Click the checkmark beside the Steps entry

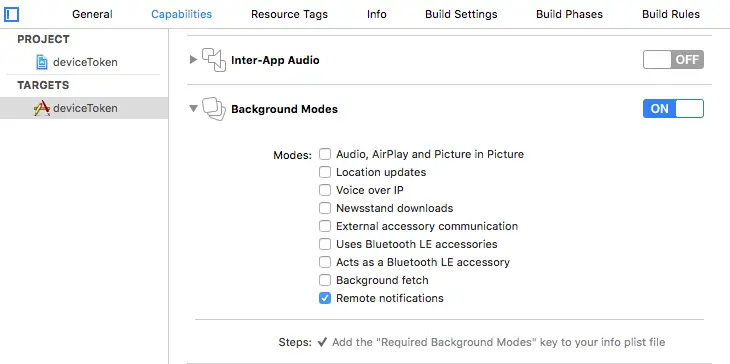point(322,343)
